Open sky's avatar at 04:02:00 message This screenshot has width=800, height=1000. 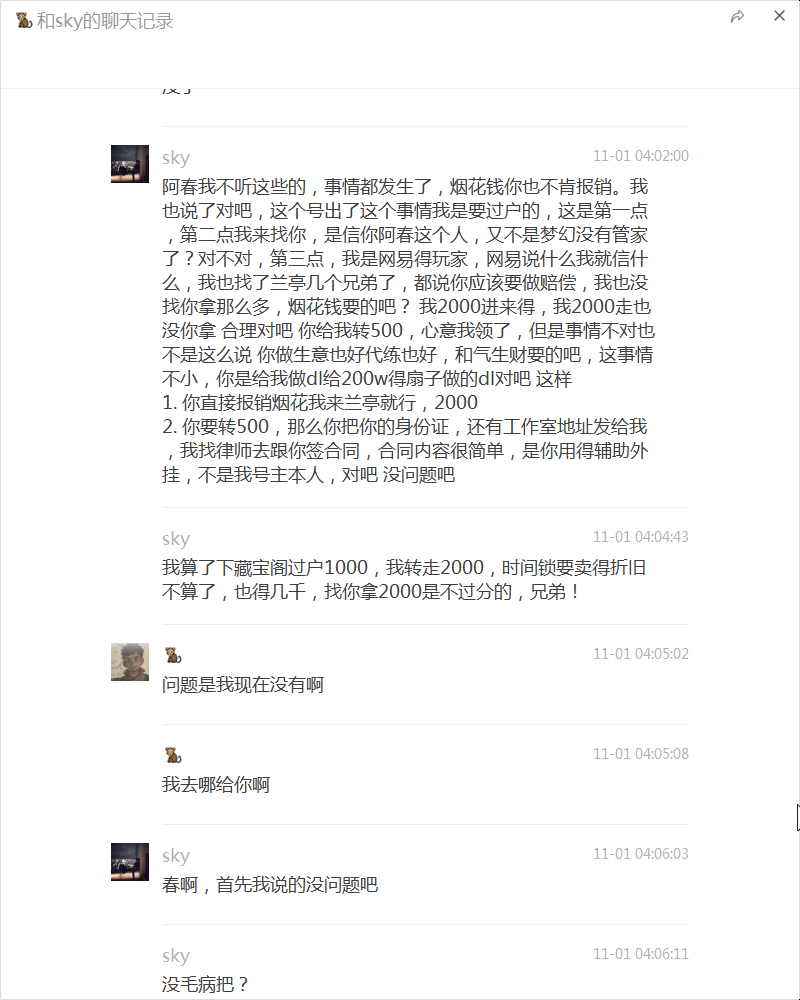coord(130,164)
